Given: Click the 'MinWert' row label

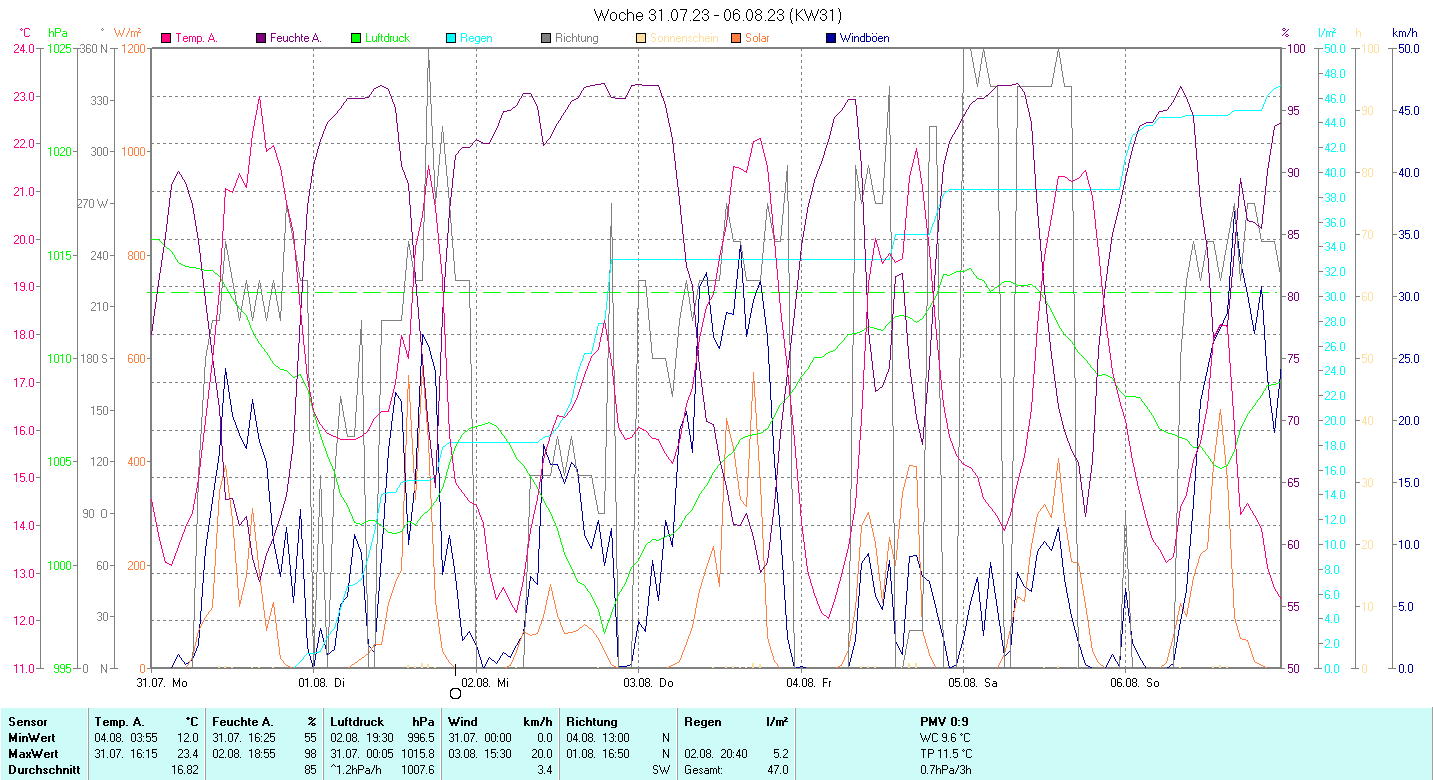Looking at the screenshot, I should pyautogui.click(x=30, y=737).
